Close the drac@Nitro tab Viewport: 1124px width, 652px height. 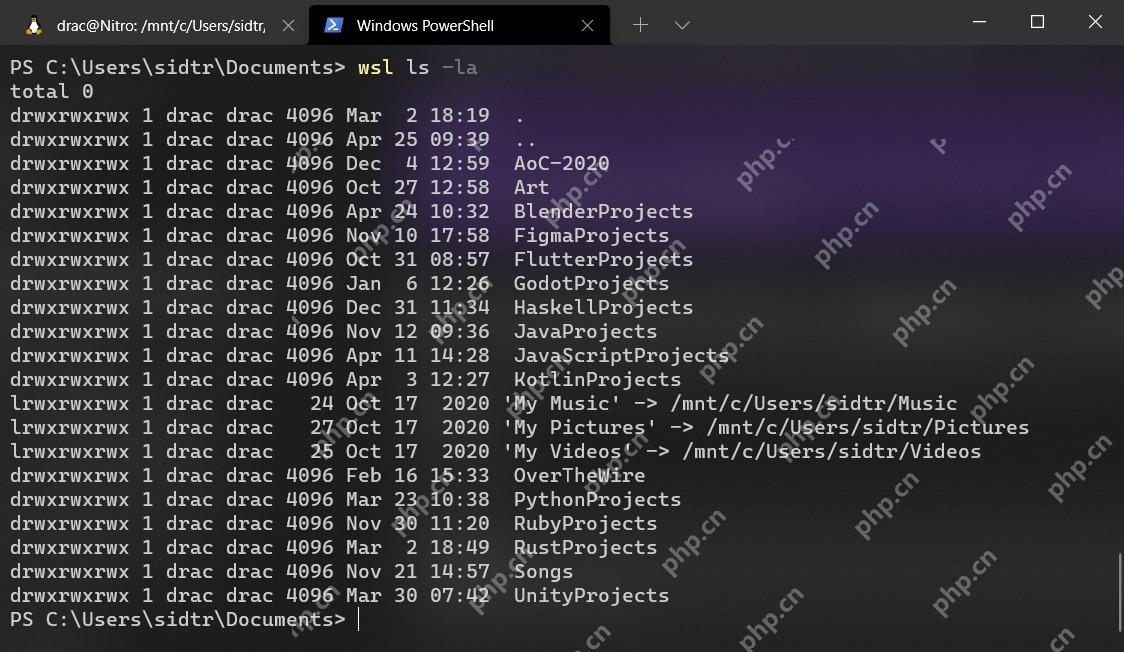point(288,26)
